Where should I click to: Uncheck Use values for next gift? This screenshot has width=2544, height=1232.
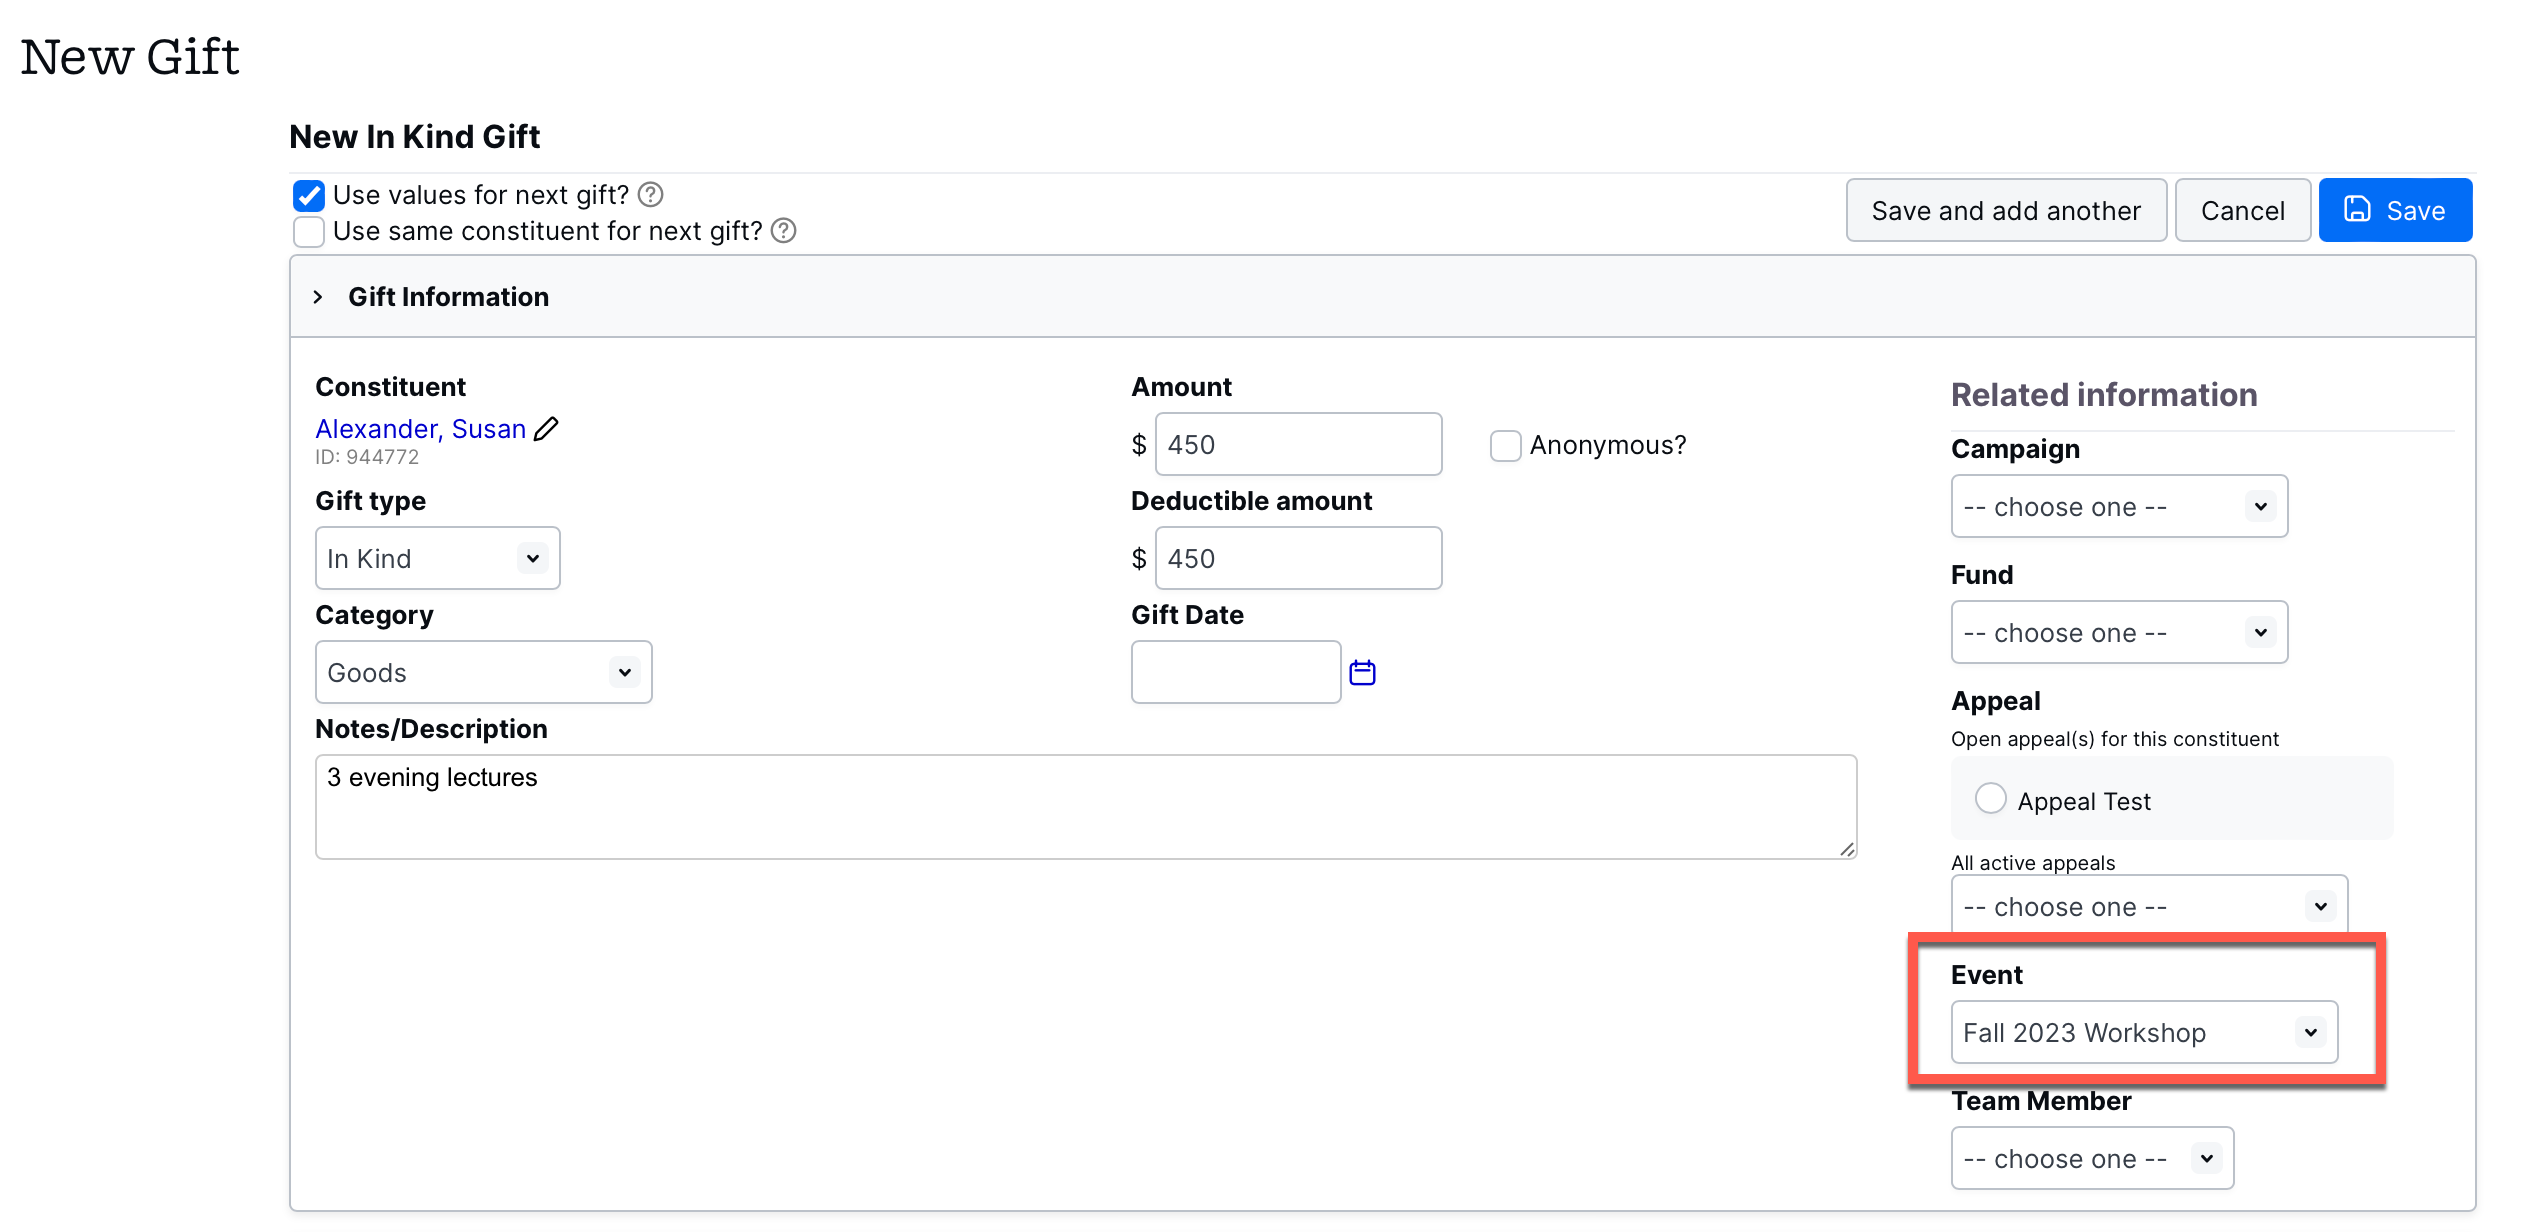309,195
